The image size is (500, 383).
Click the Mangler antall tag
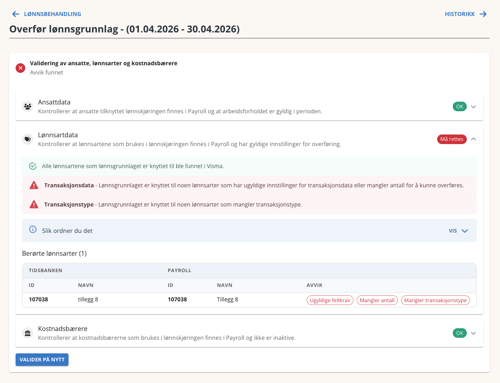pyautogui.click(x=377, y=300)
